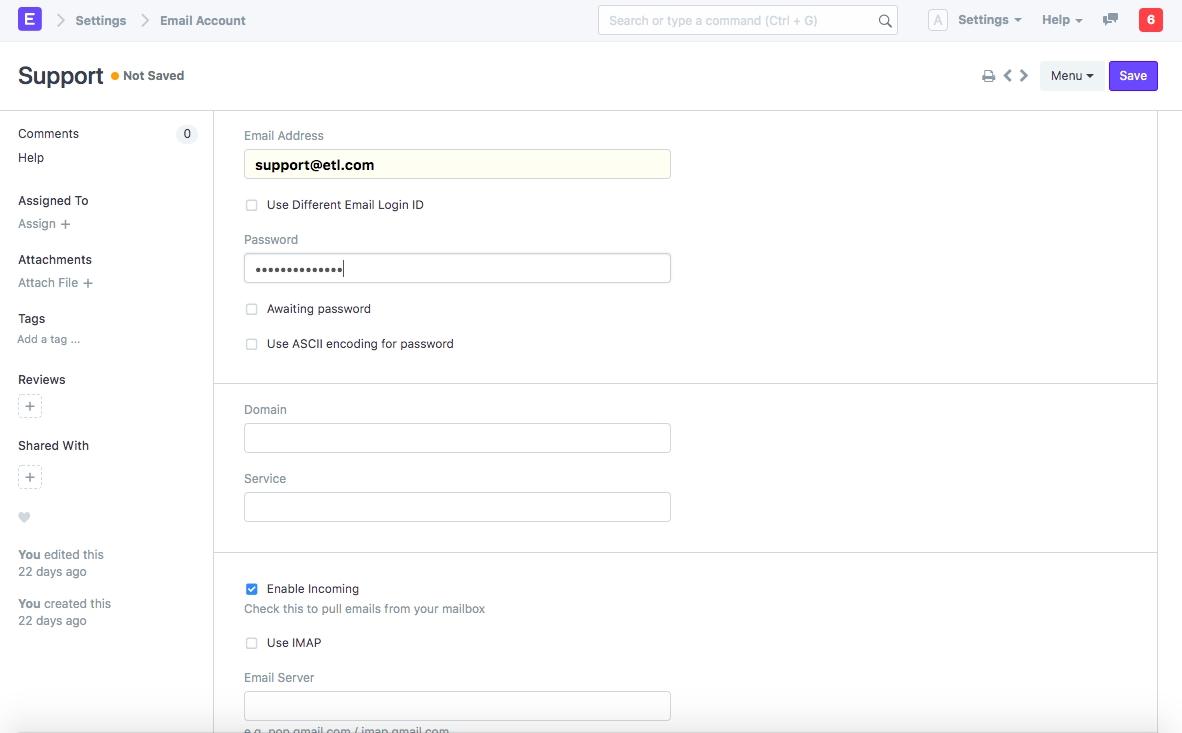Click the heart like icon
Screen dimensions: 1182x733
tap(25, 517)
